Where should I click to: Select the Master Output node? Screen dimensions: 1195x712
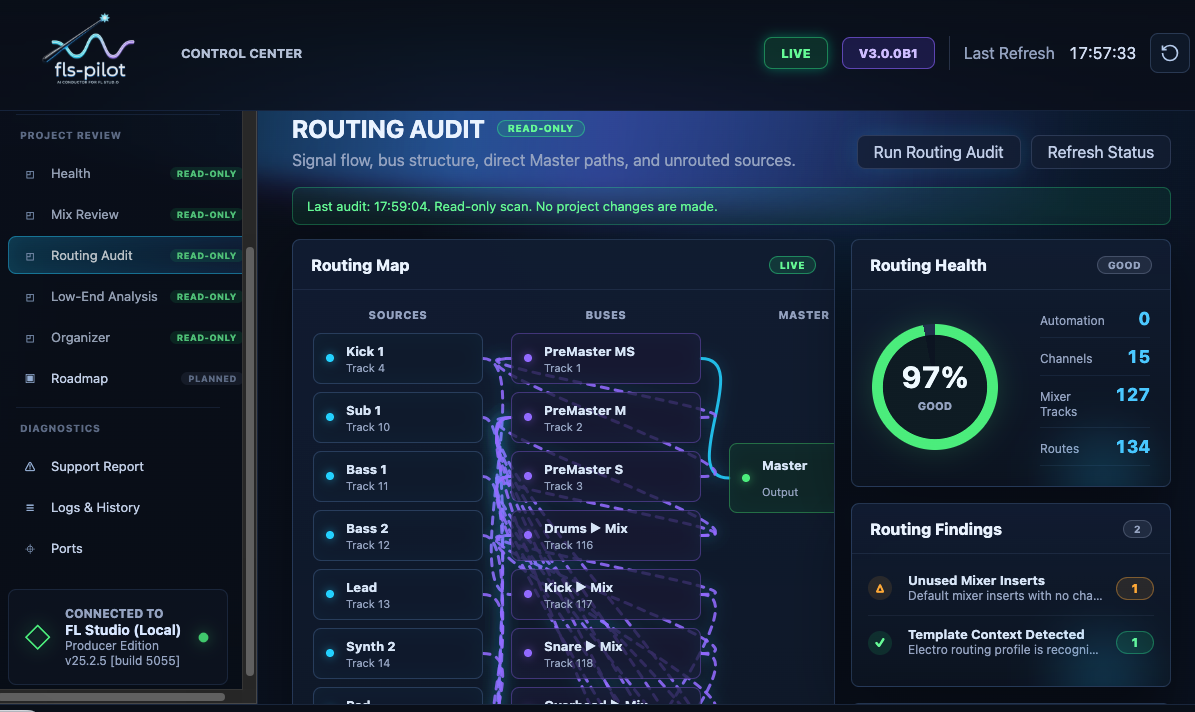click(782, 478)
